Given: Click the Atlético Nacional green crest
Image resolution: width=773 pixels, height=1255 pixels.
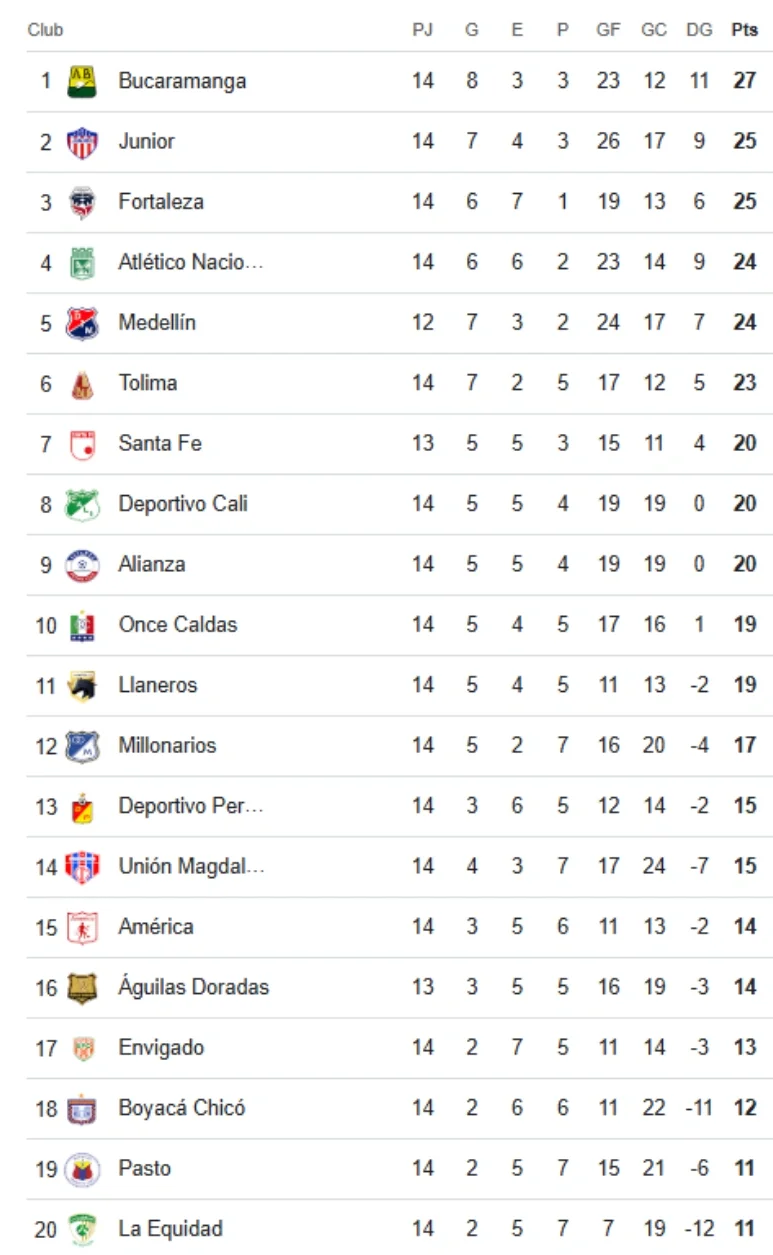Looking at the screenshot, I should click(x=82, y=263).
